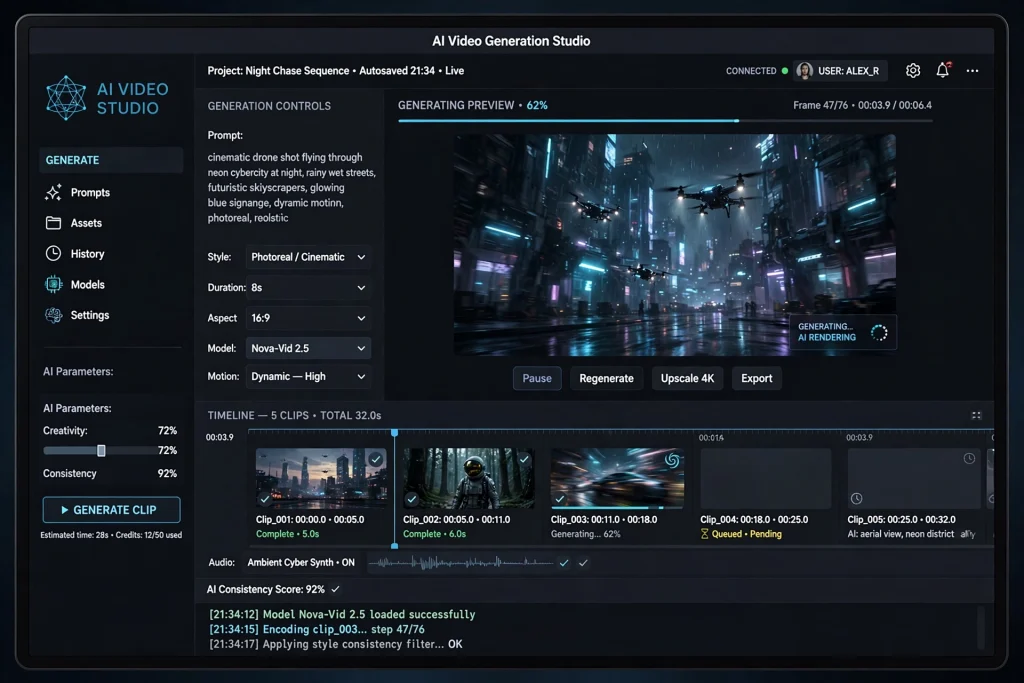Toggle Clip_003 bottom-left checkmark
Viewport: 1024px width, 683px height.
click(x=560, y=499)
